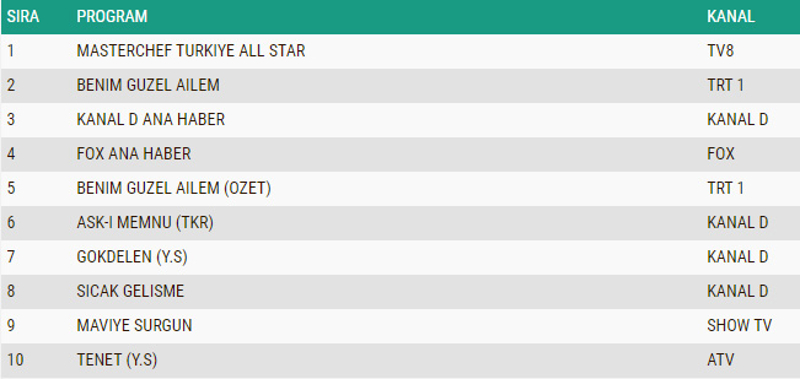Click TENET (Y.S) program name
Image resolution: width=800 pixels, height=379 pixels.
117,360
